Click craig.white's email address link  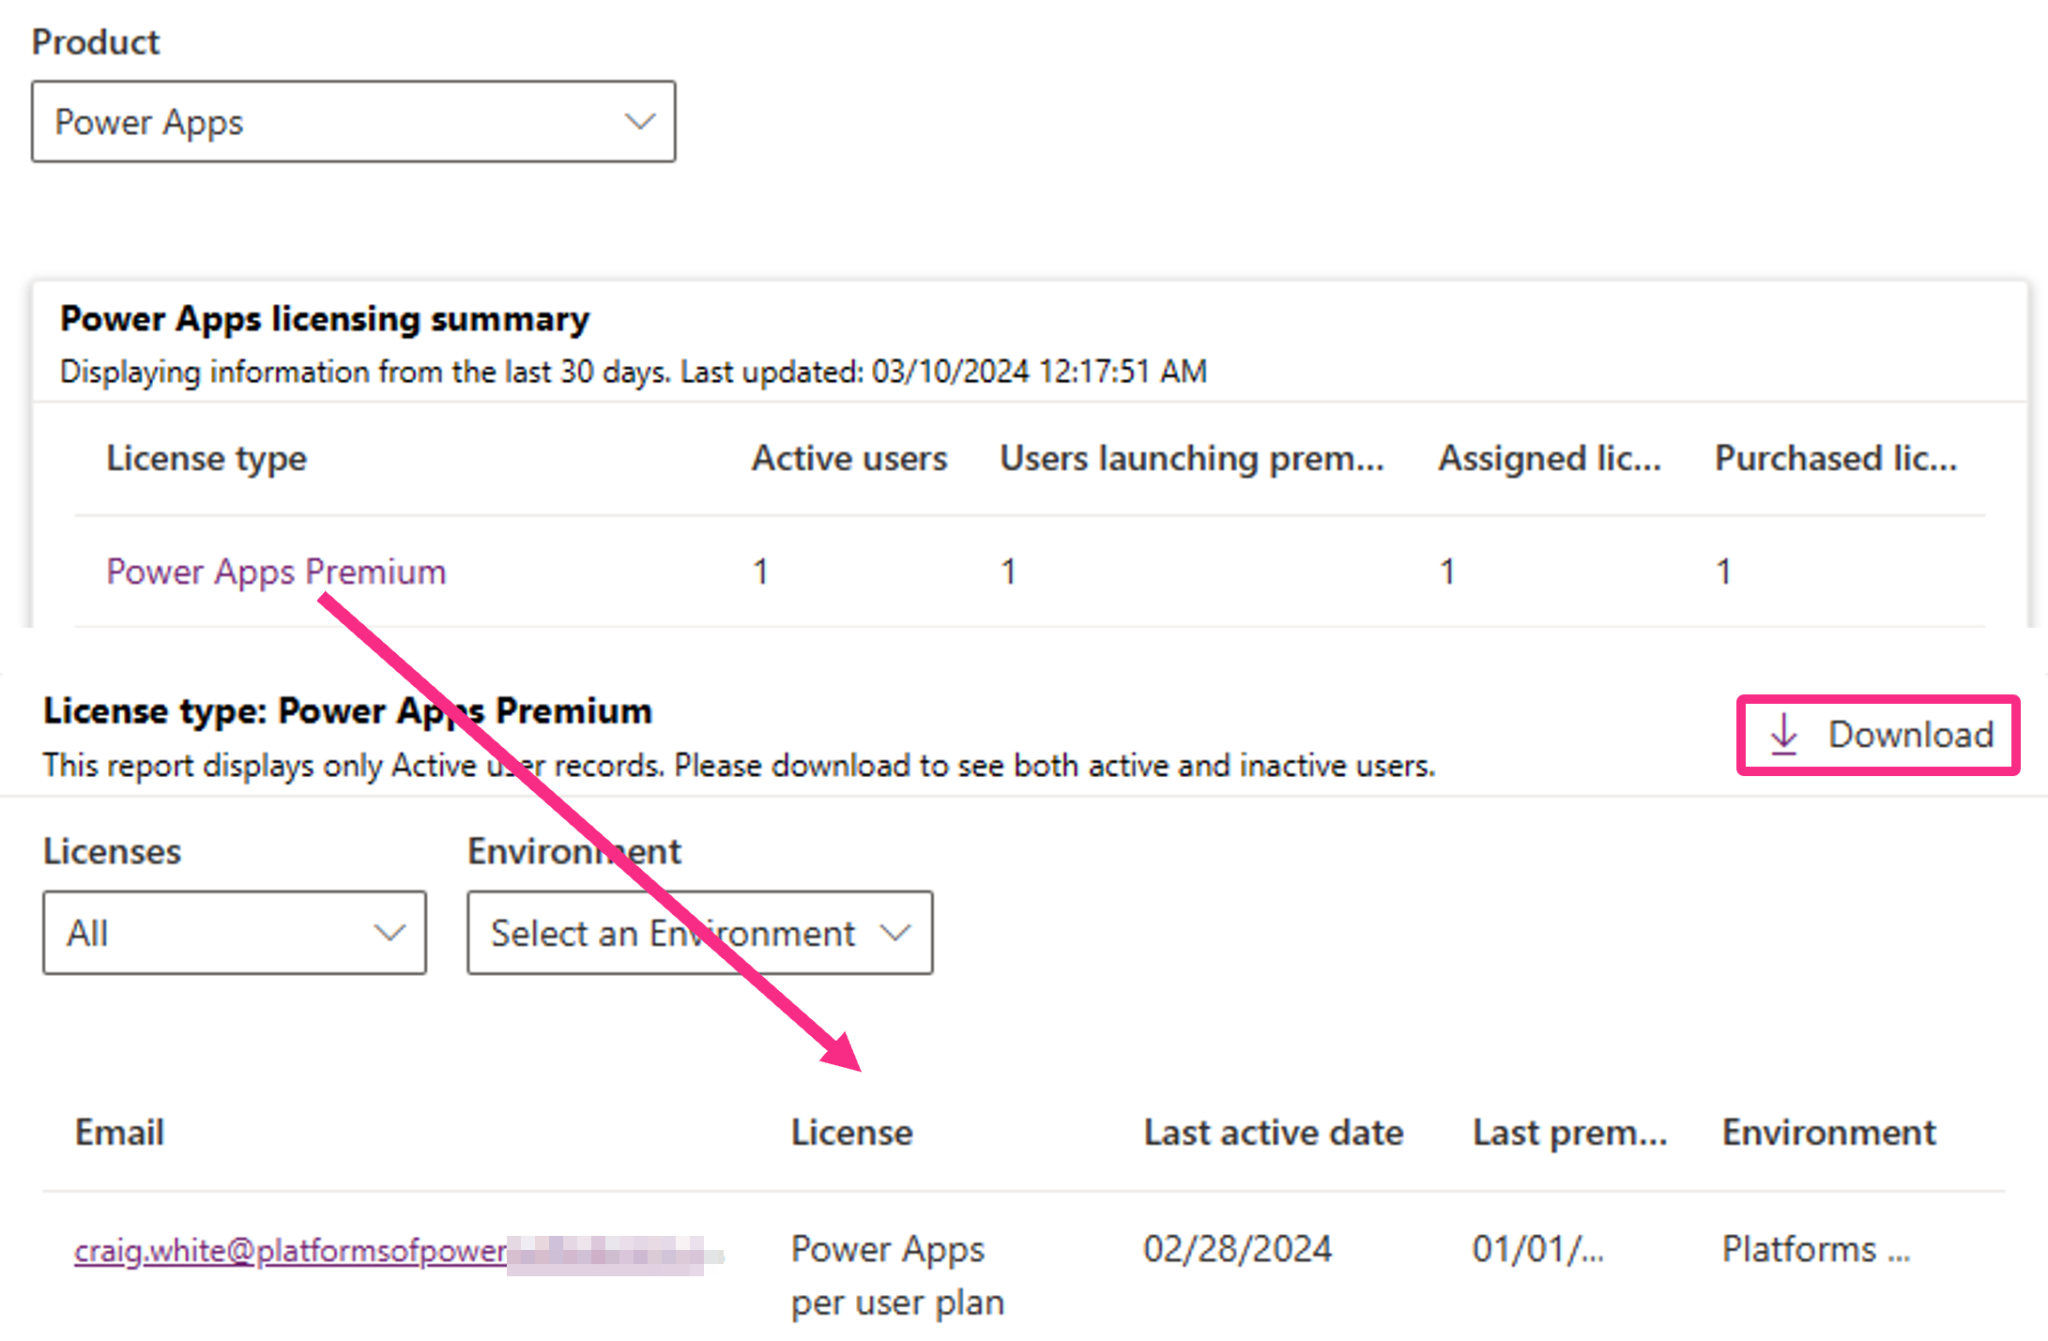(290, 1249)
